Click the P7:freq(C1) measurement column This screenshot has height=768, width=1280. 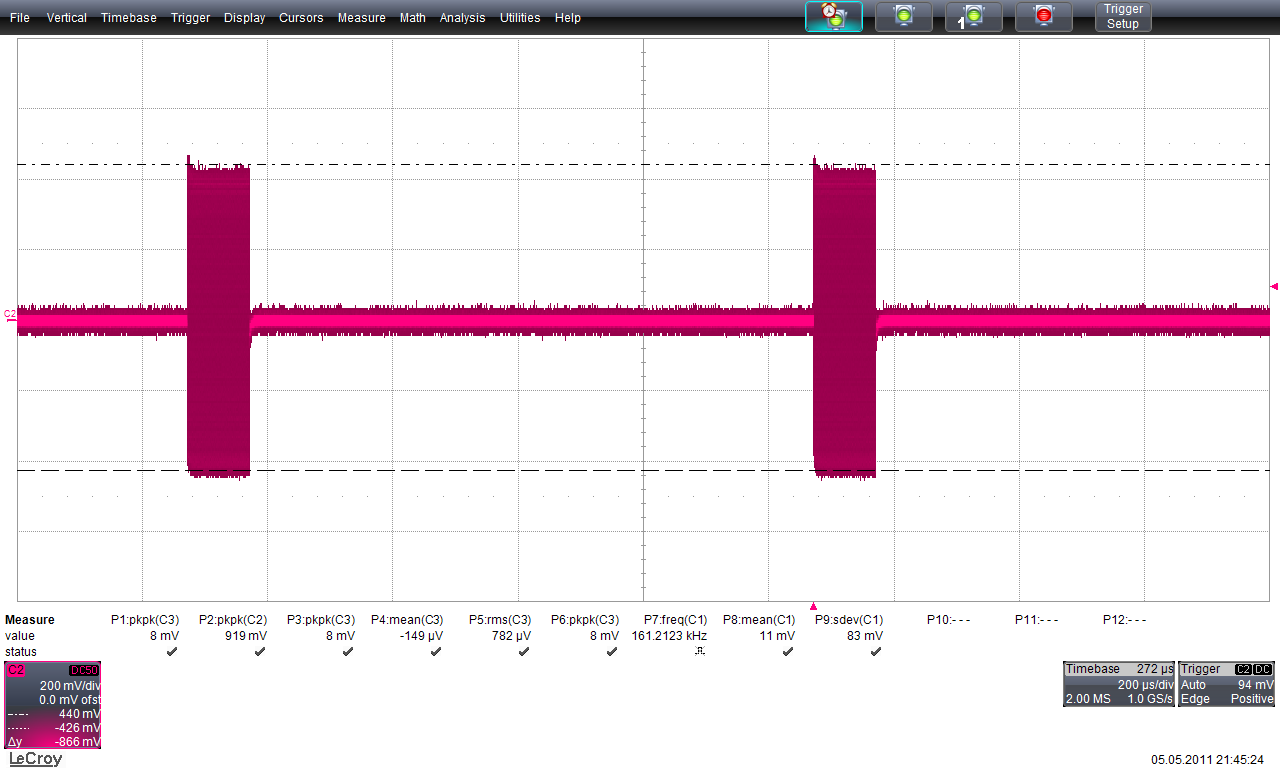(675, 635)
